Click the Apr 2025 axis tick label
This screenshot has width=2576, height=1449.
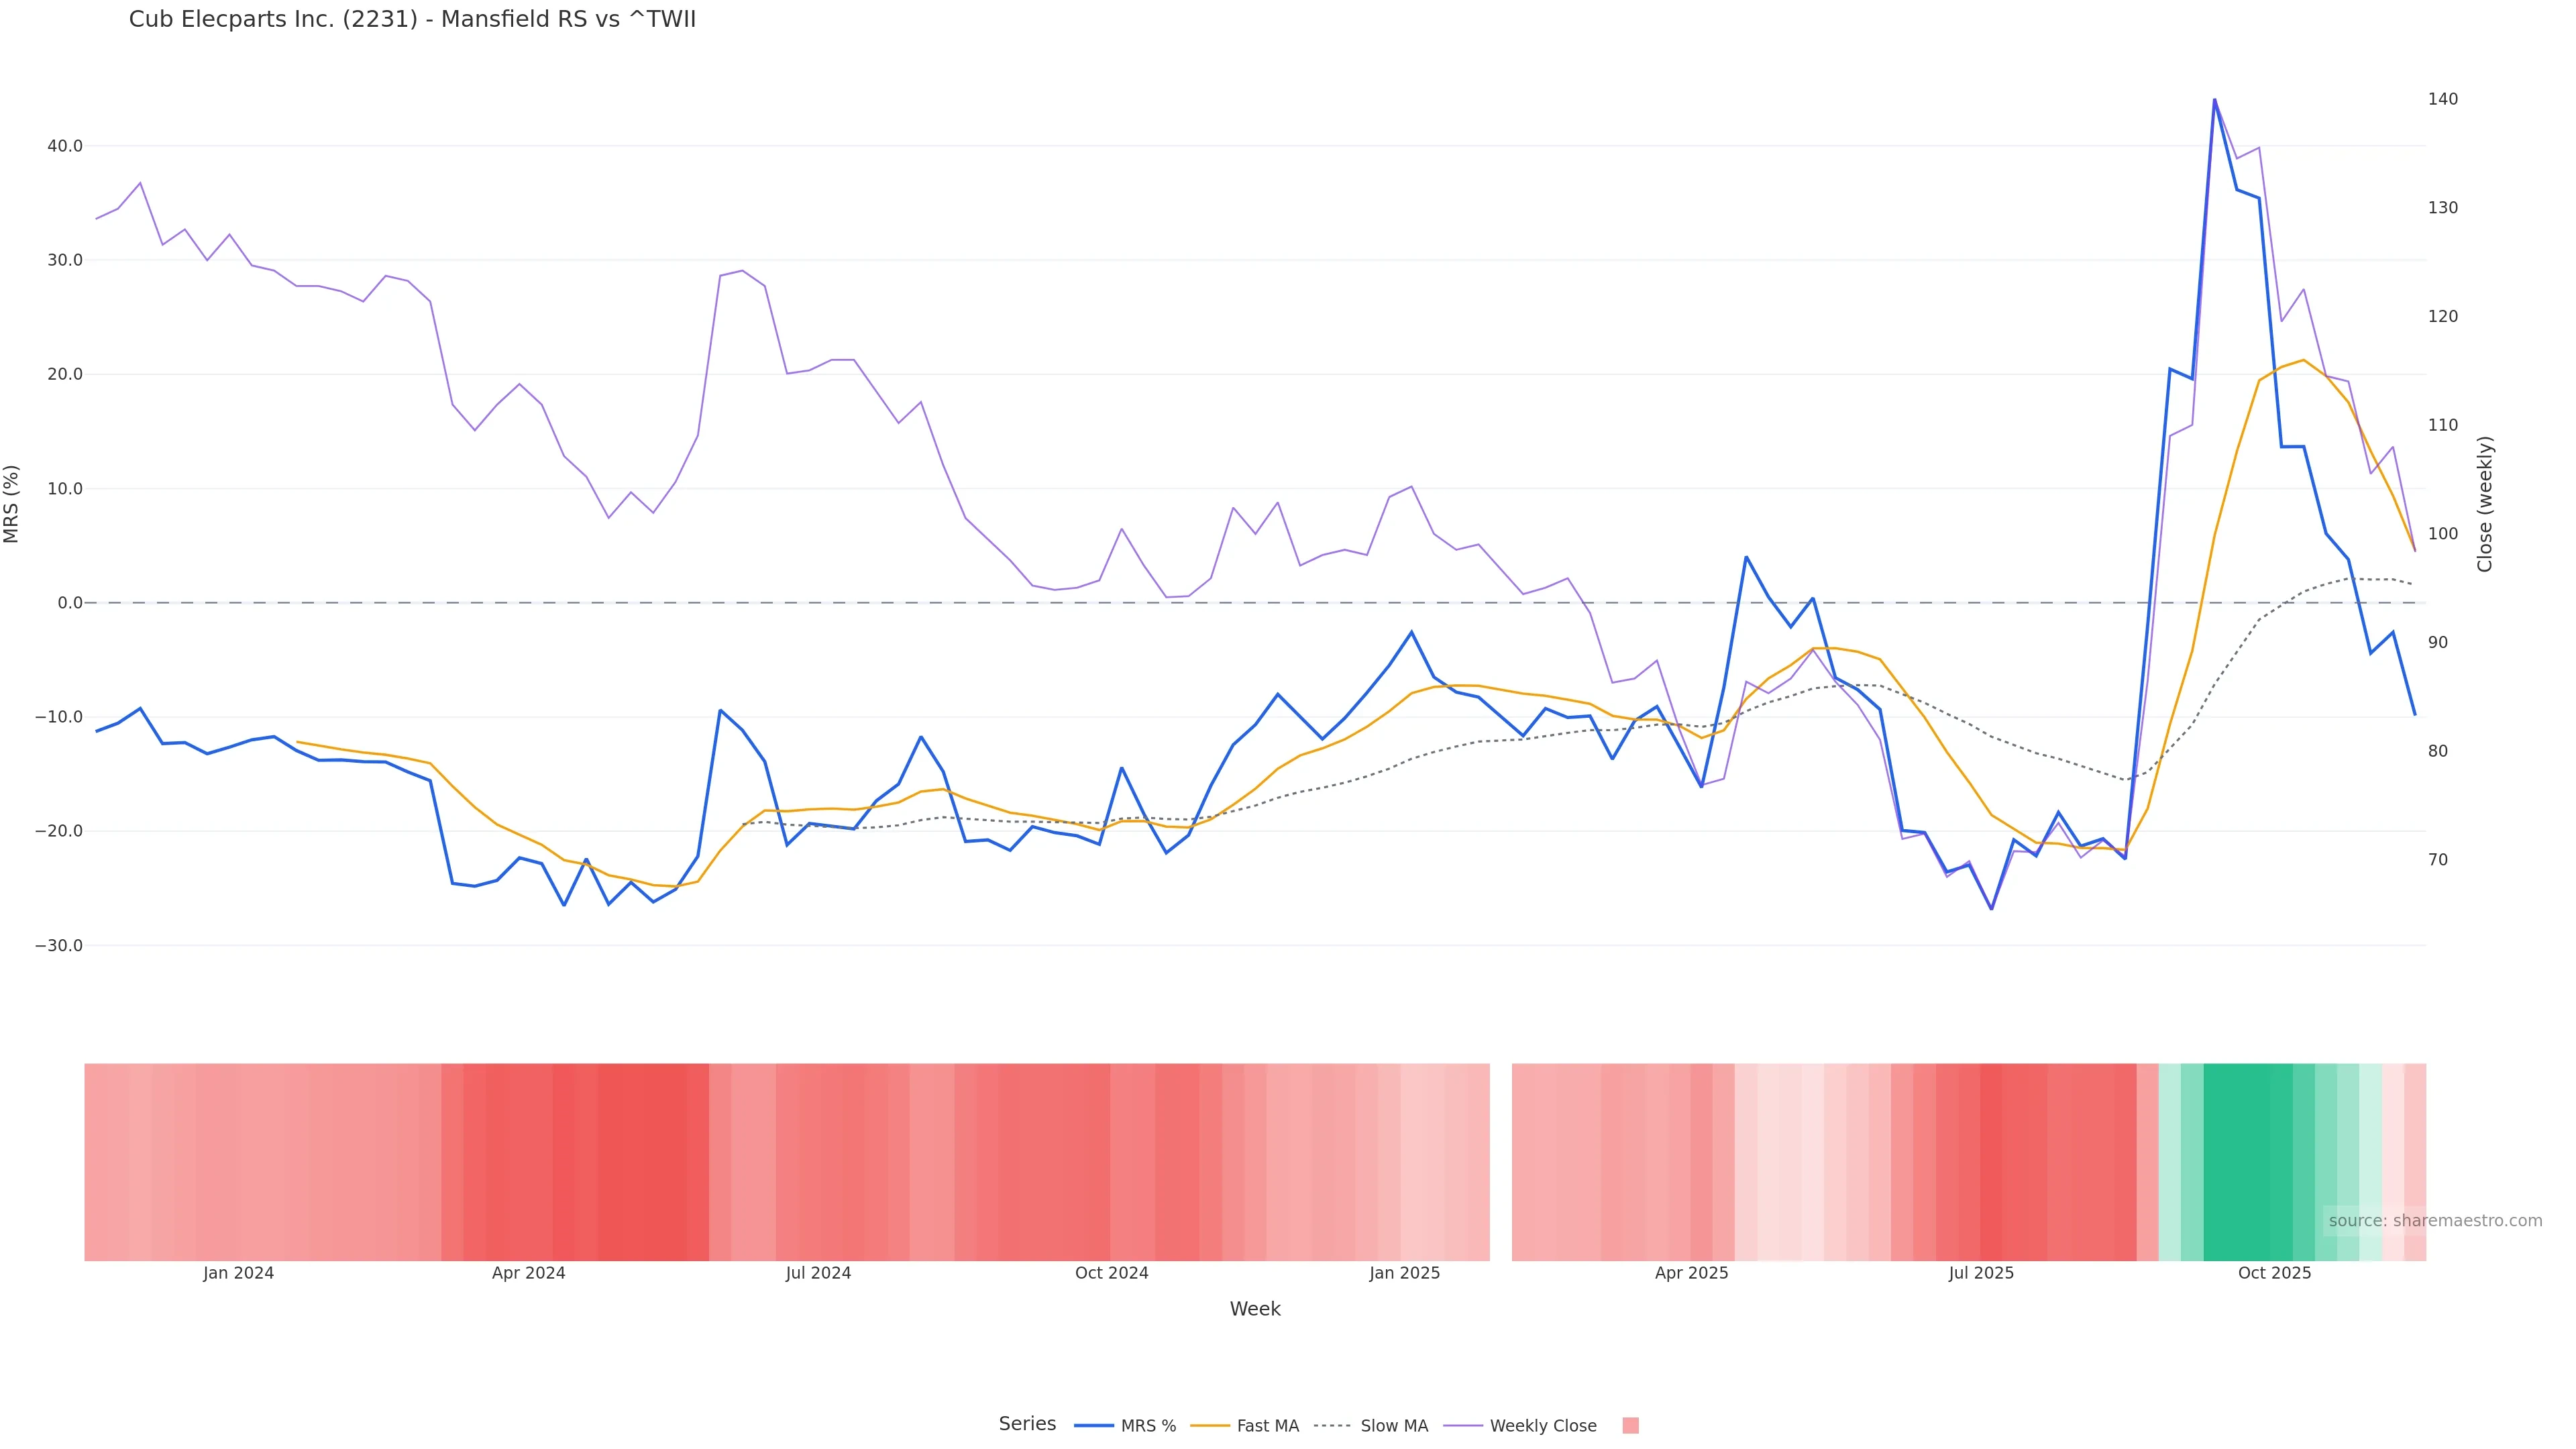pyautogui.click(x=1691, y=1273)
